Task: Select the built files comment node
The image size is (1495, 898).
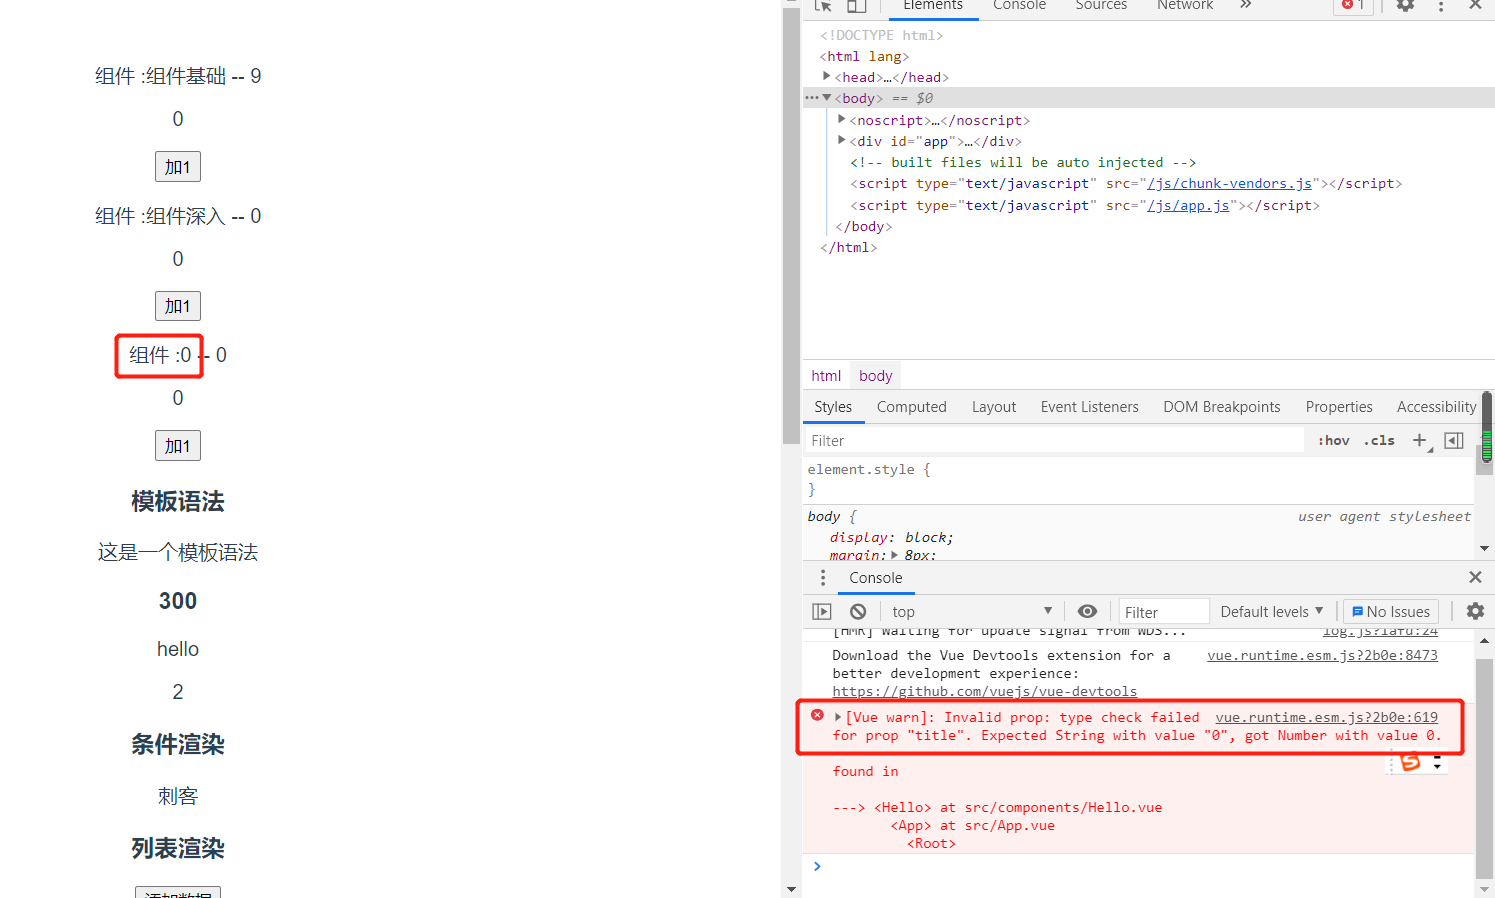Action: coord(1022,162)
